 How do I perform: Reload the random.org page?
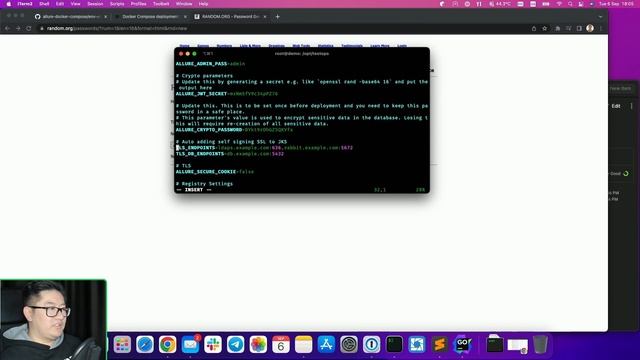[x=29, y=28]
